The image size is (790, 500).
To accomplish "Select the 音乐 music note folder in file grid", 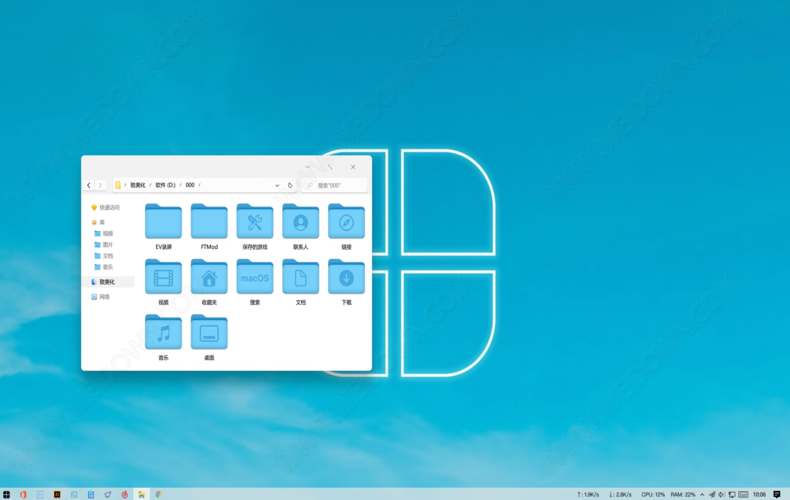I will click(x=163, y=337).
